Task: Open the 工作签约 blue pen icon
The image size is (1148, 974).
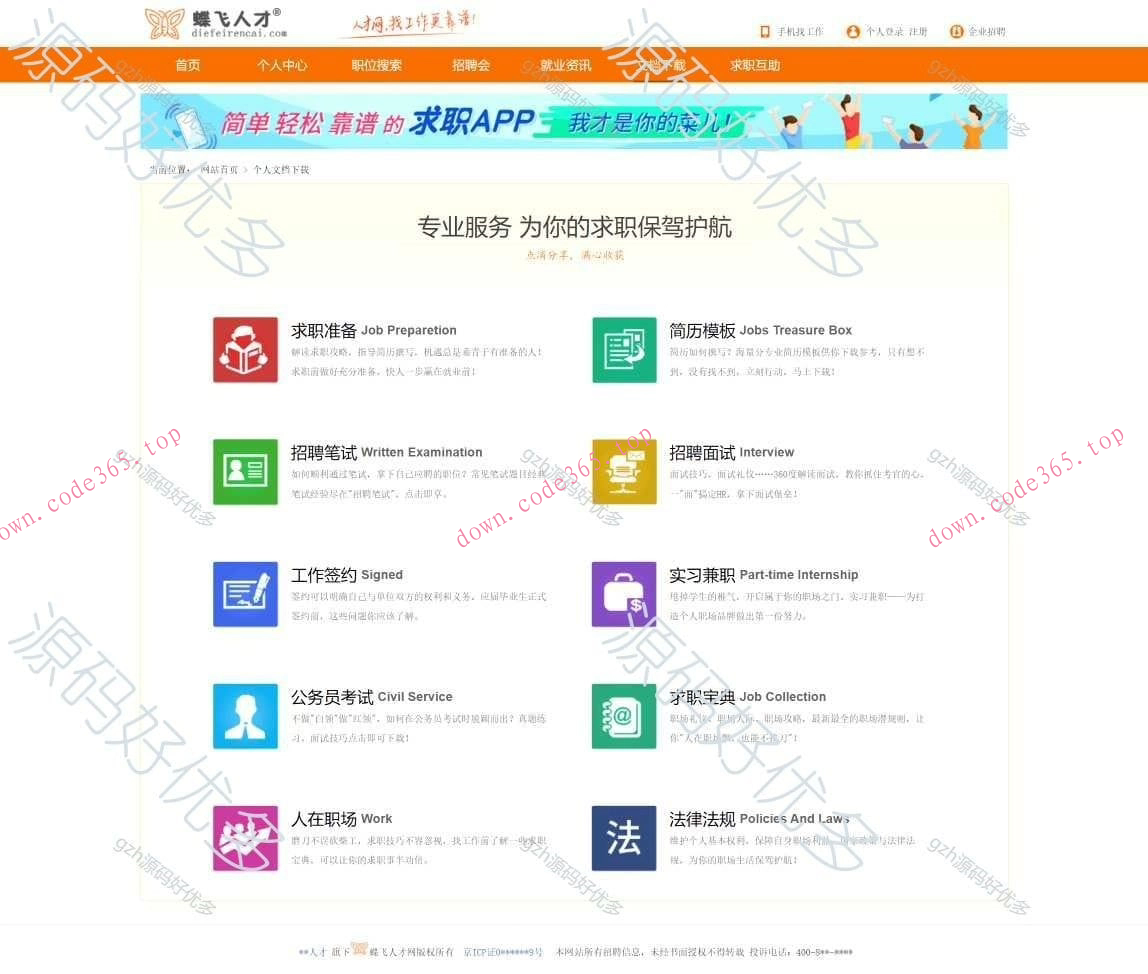Action: click(x=245, y=593)
